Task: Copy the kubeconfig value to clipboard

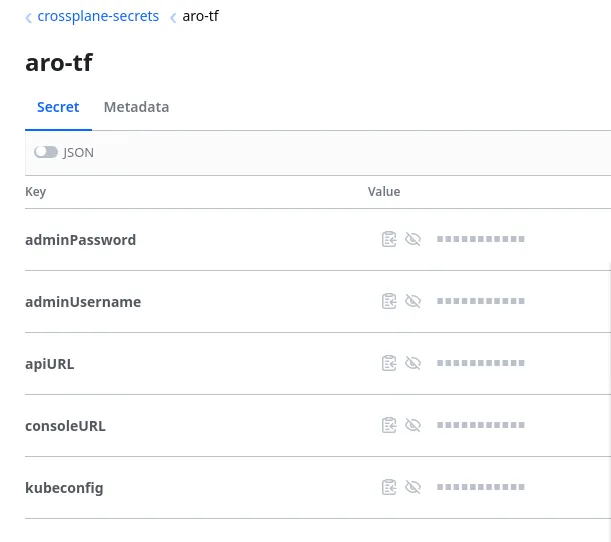Action: 389,487
